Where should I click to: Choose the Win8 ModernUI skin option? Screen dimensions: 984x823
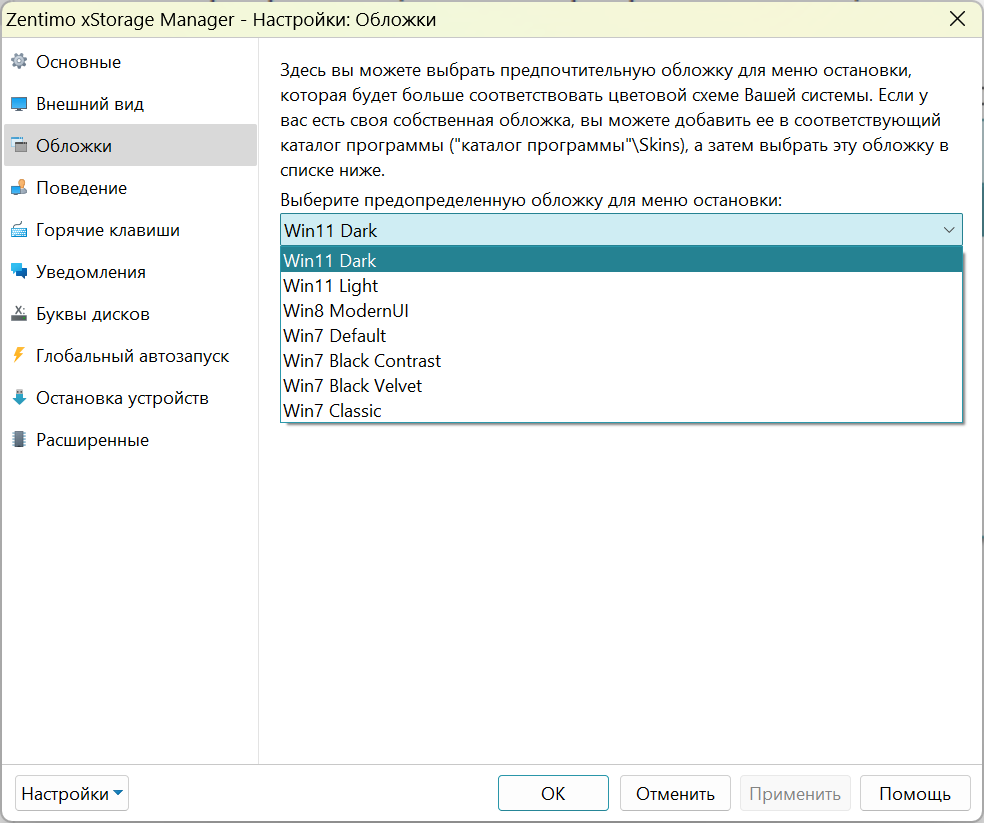621,311
